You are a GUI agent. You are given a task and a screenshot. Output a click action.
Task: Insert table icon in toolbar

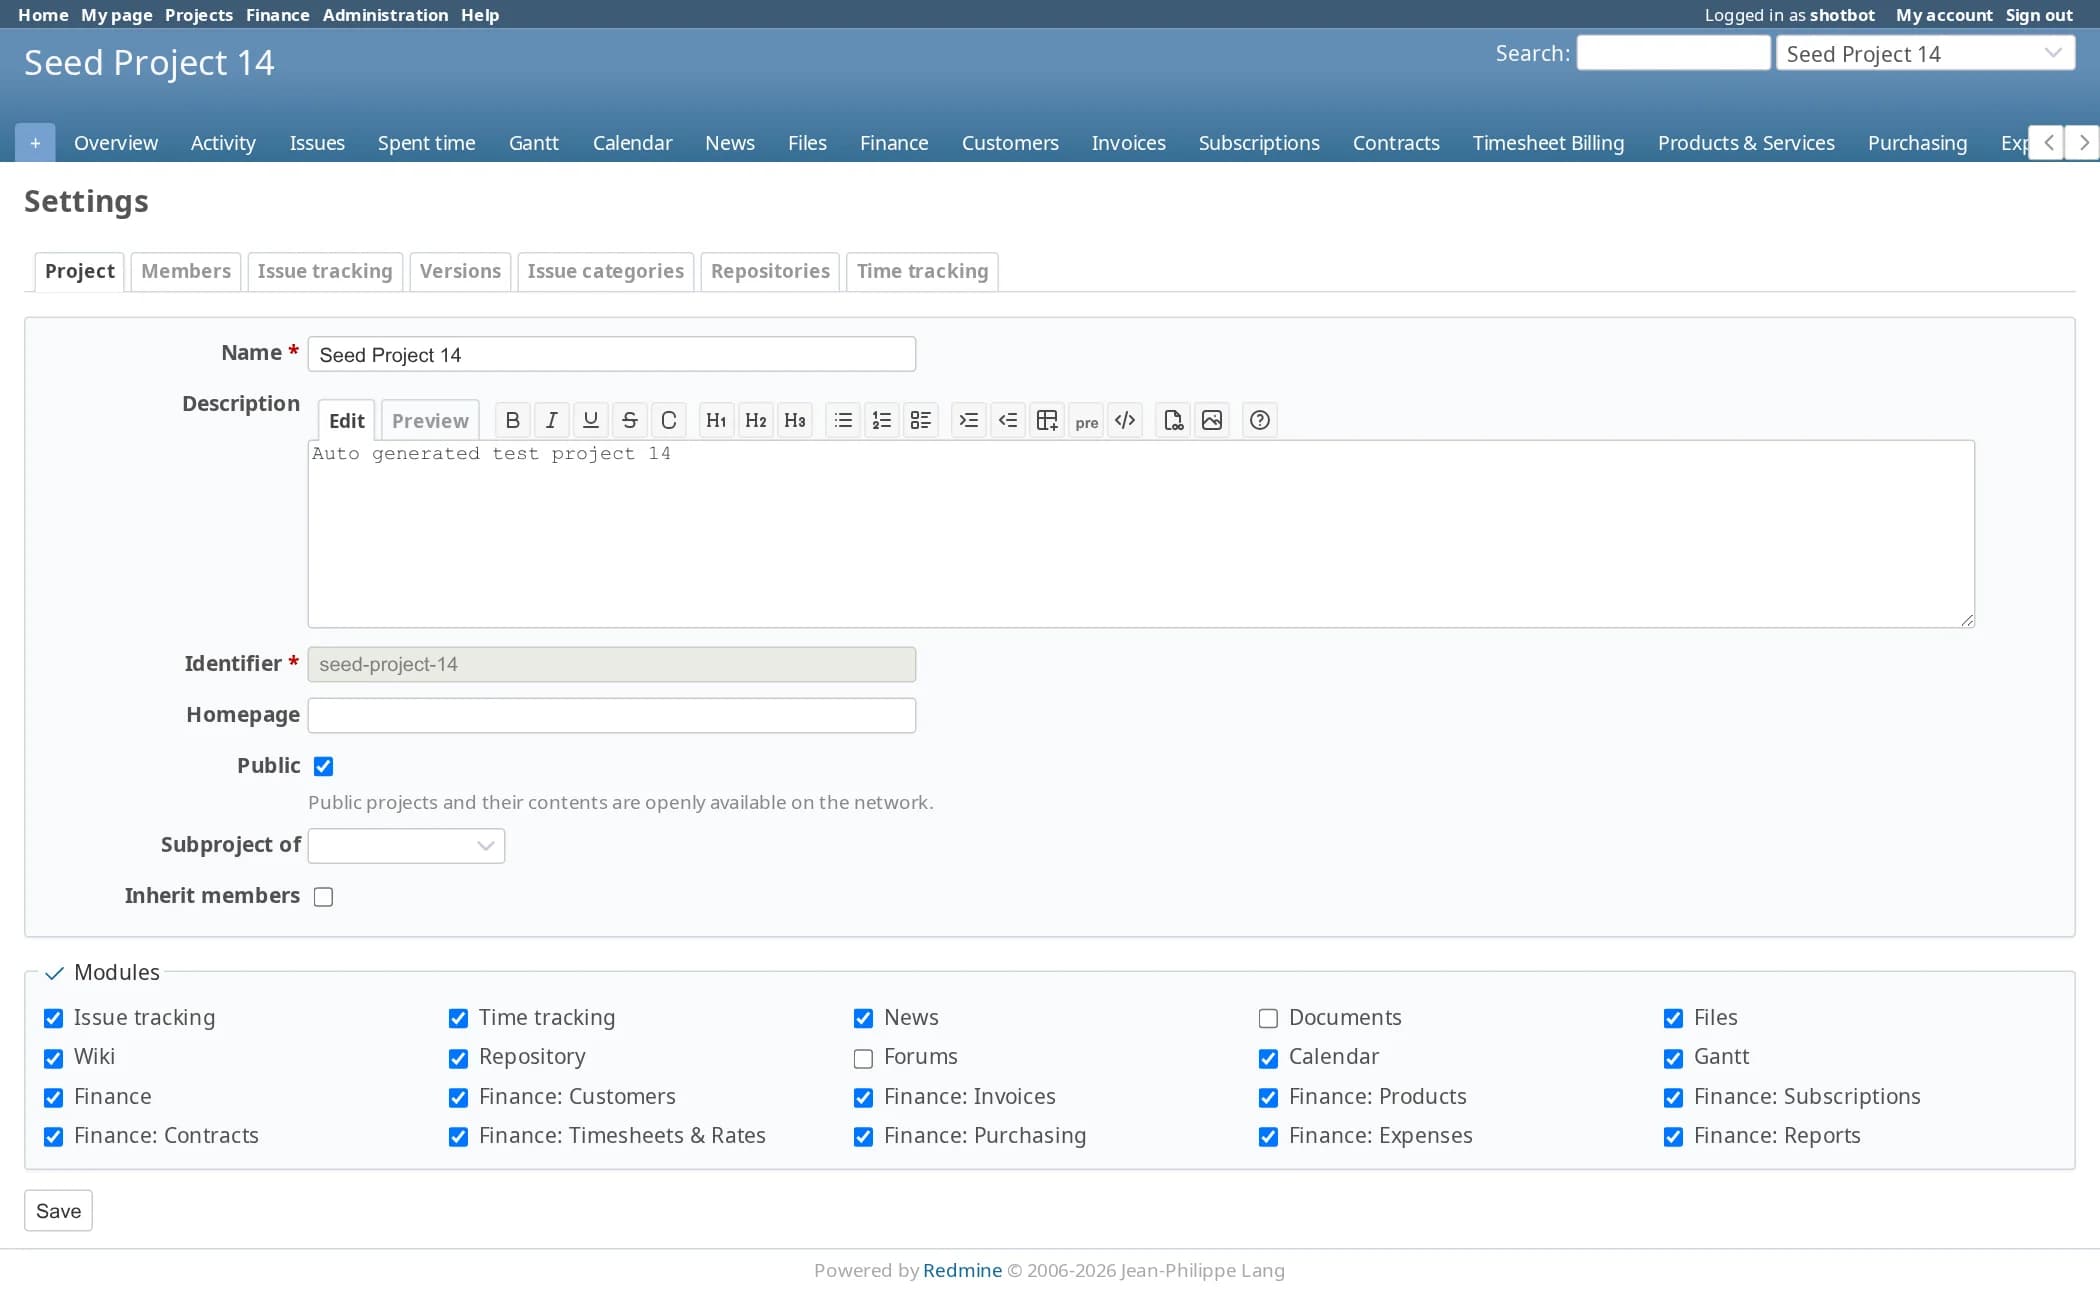pyautogui.click(x=1047, y=420)
